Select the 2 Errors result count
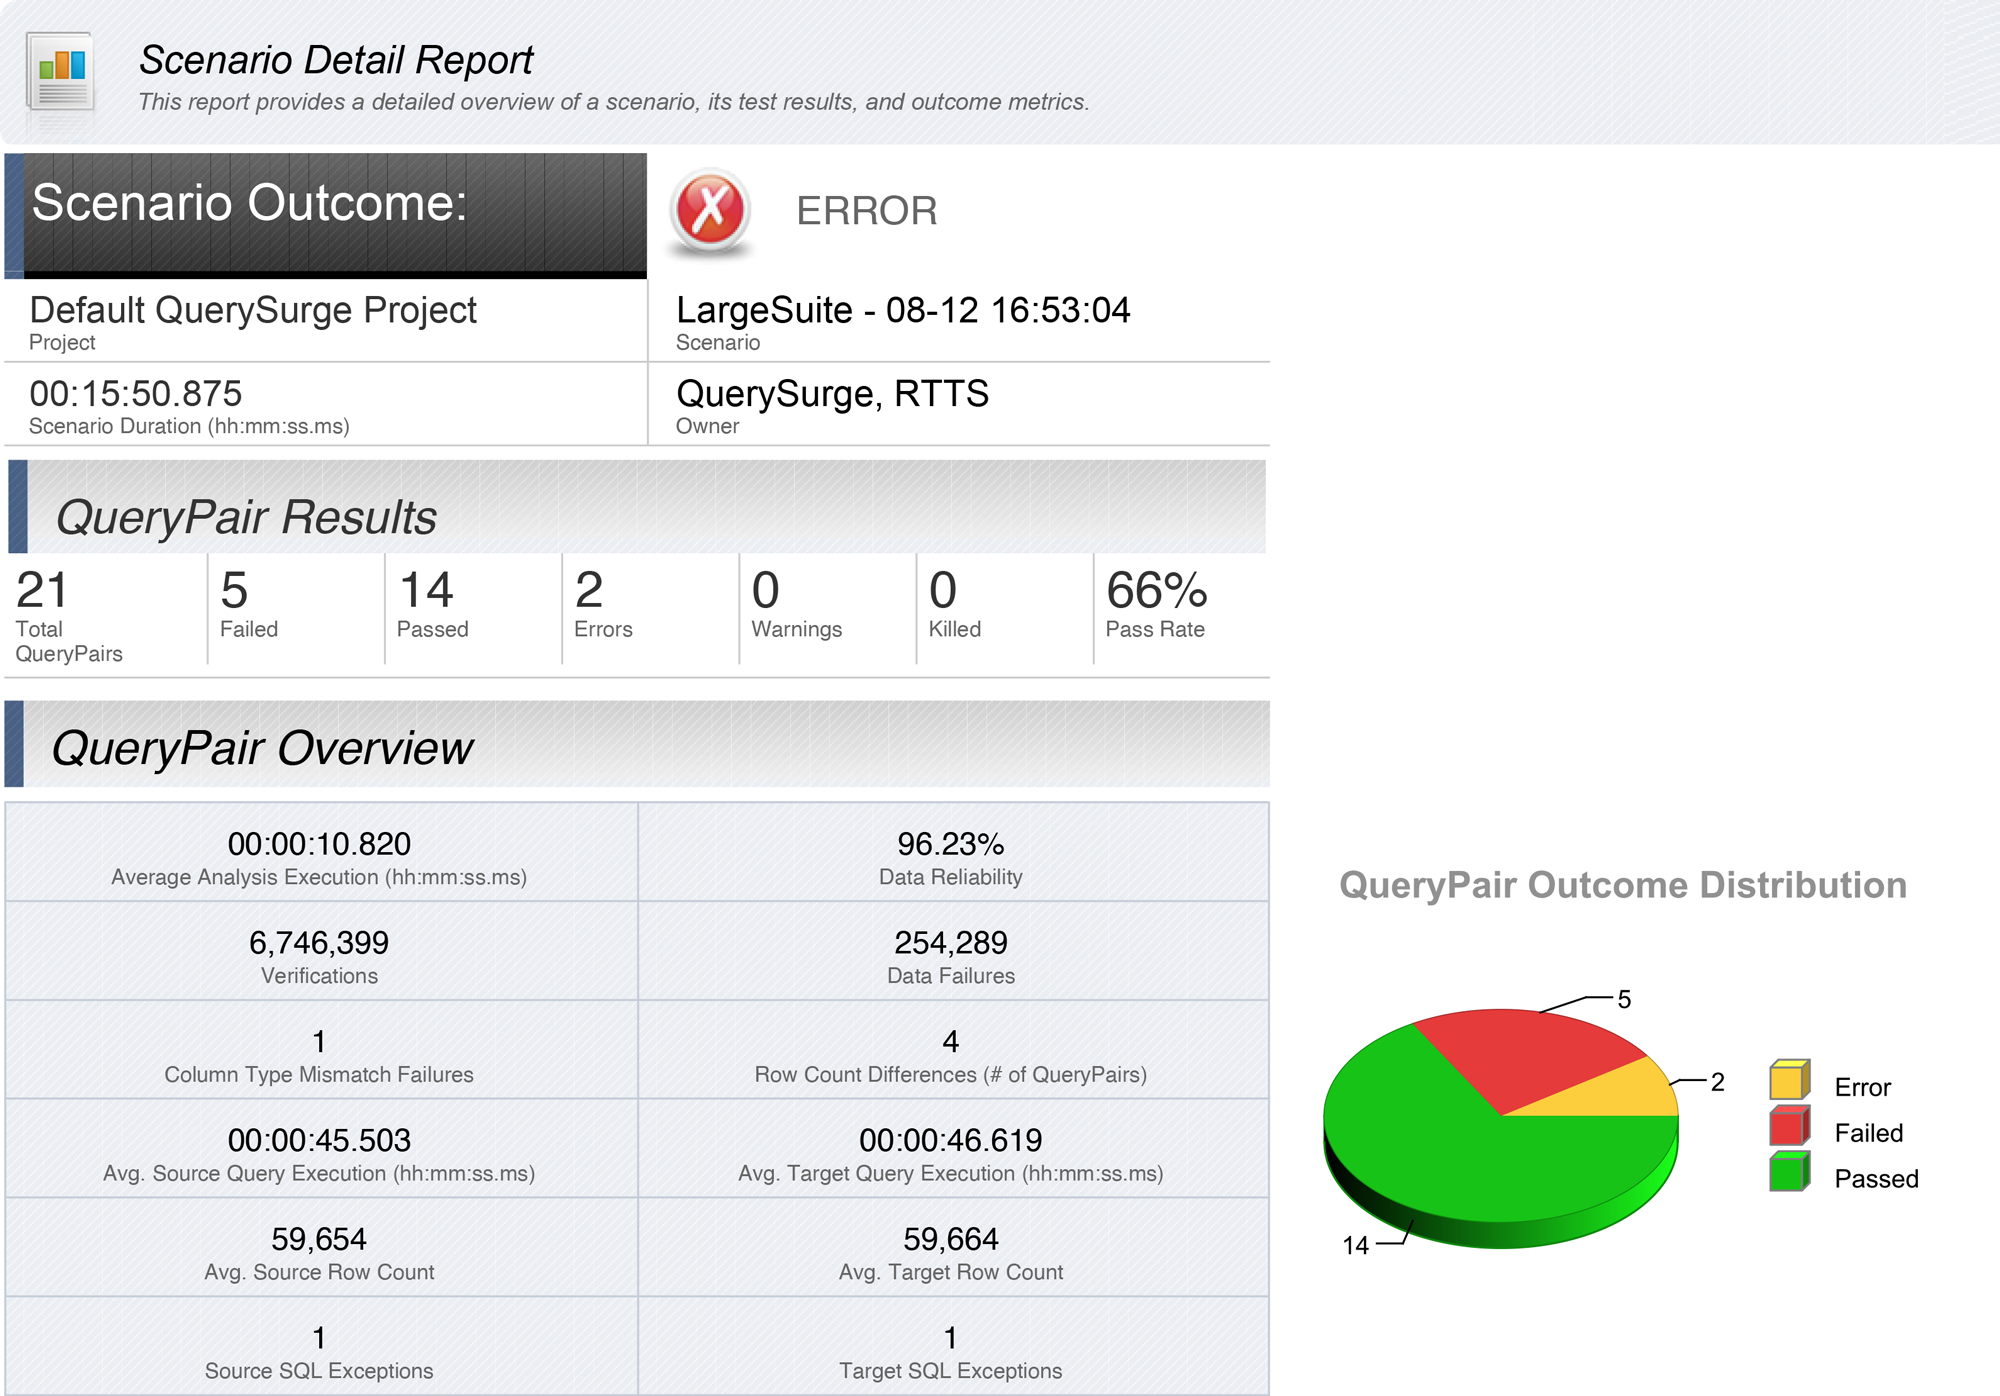This screenshot has width=2000, height=1396. [590, 592]
